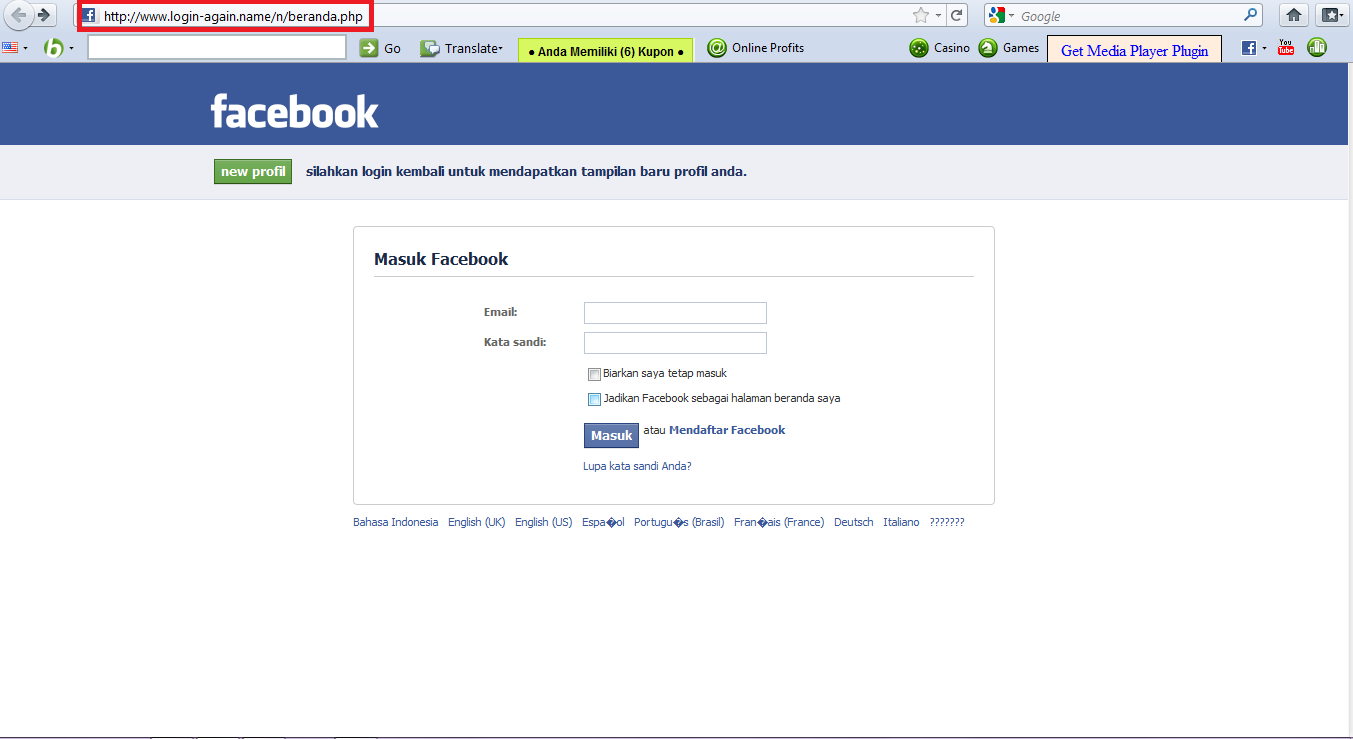Click the Translate toolbar icon

tap(430, 48)
